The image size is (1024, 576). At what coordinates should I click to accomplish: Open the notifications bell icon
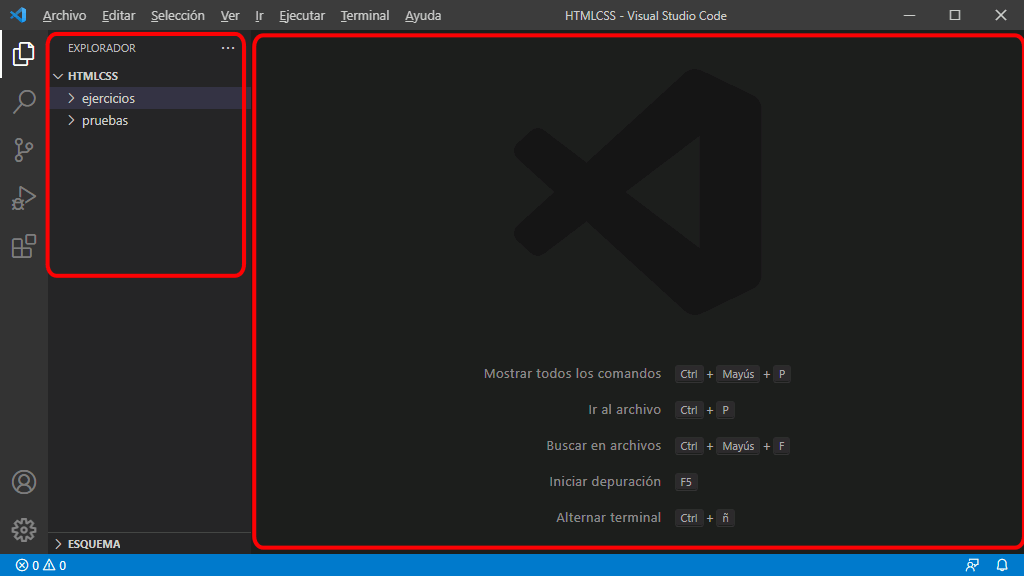[x=1002, y=566]
